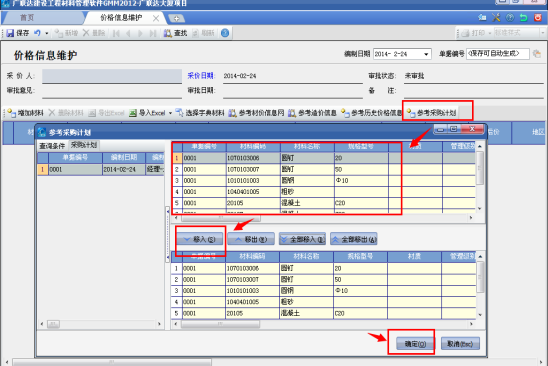
Task: Click 参考历史价格信息 button
Action: click(x=372, y=113)
